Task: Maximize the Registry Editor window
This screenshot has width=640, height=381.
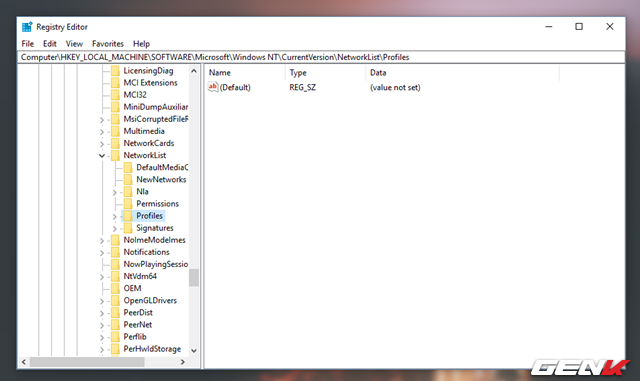Action: point(579,27)
